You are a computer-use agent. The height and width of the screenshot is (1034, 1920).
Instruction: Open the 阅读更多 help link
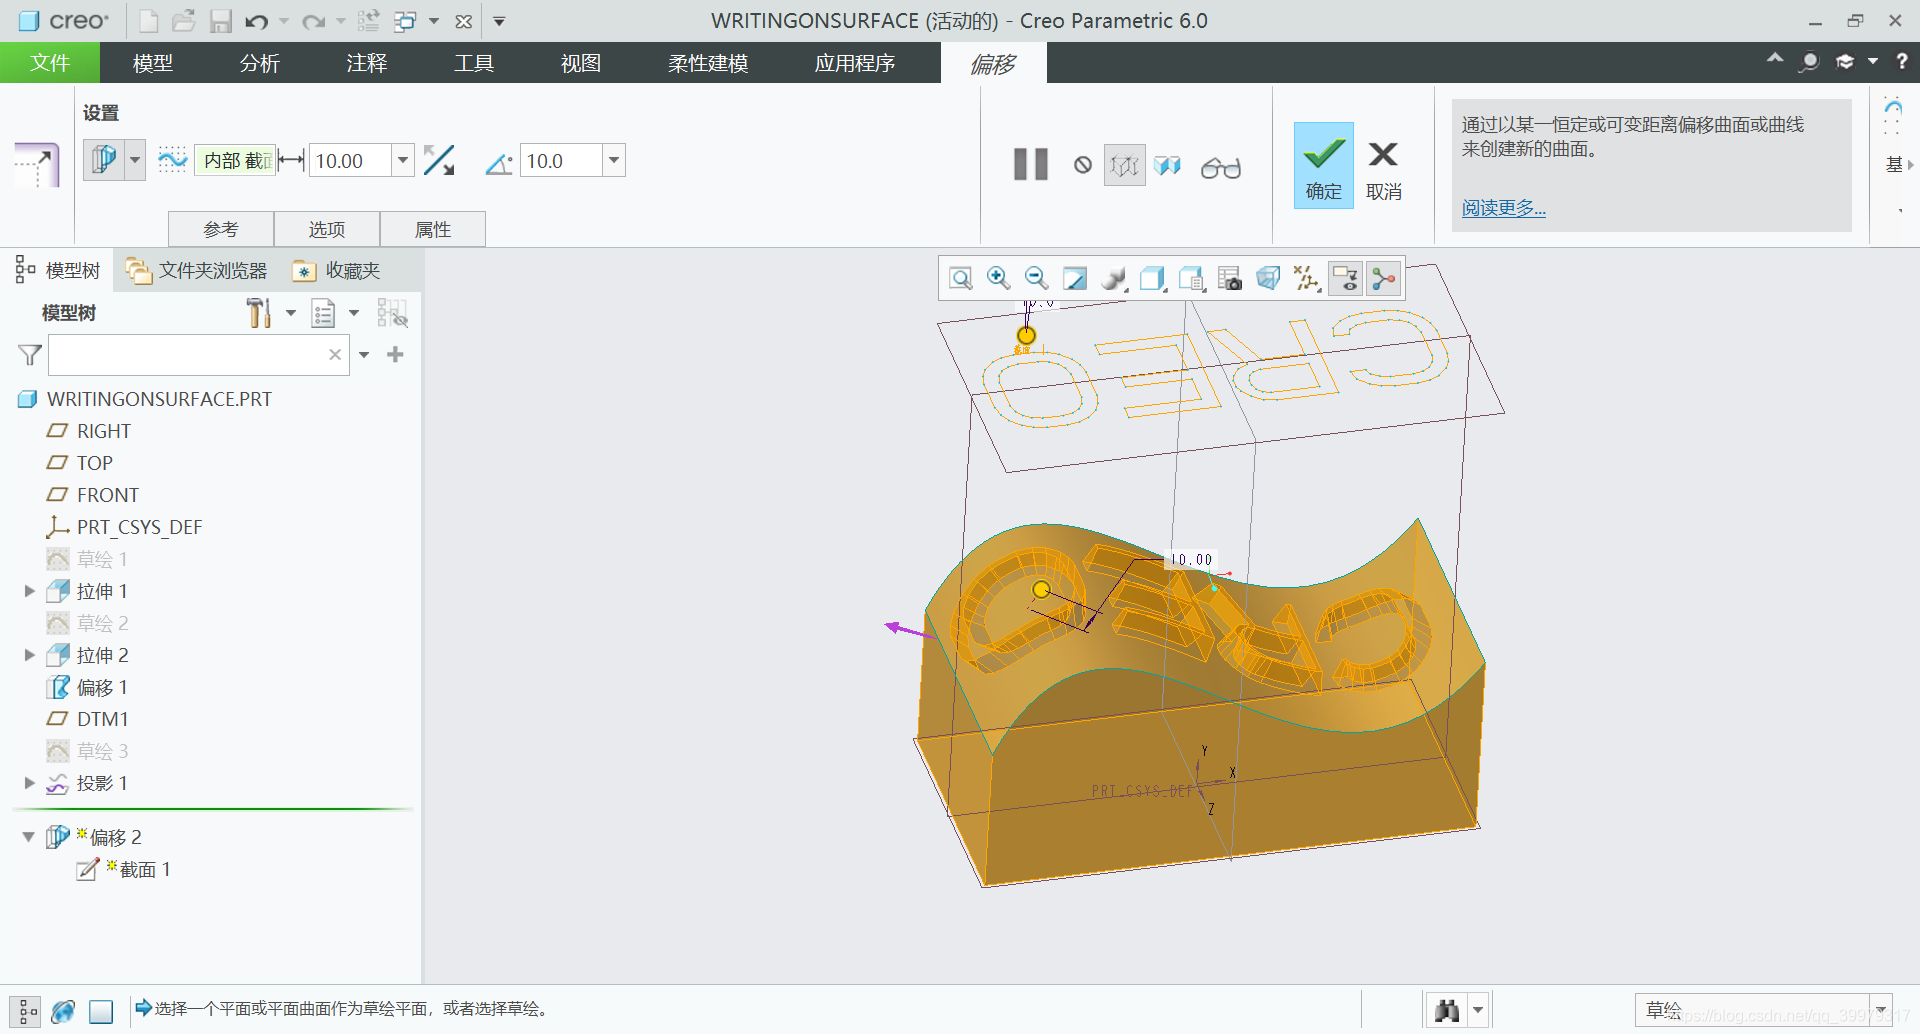click(x=1503, y=208)
